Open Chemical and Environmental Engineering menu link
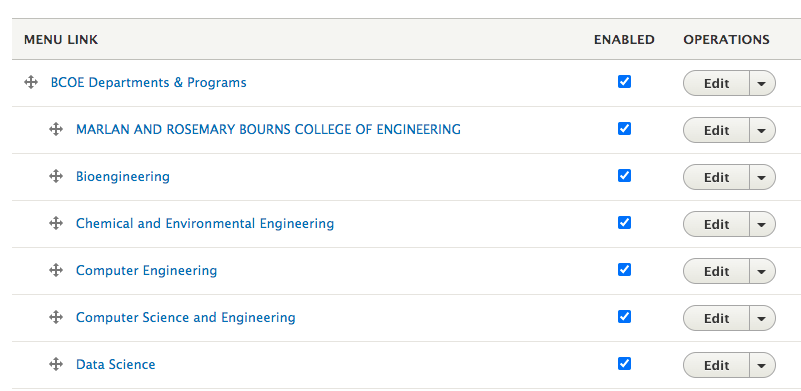Screen dimensions: 801x391 click(205, 223)
